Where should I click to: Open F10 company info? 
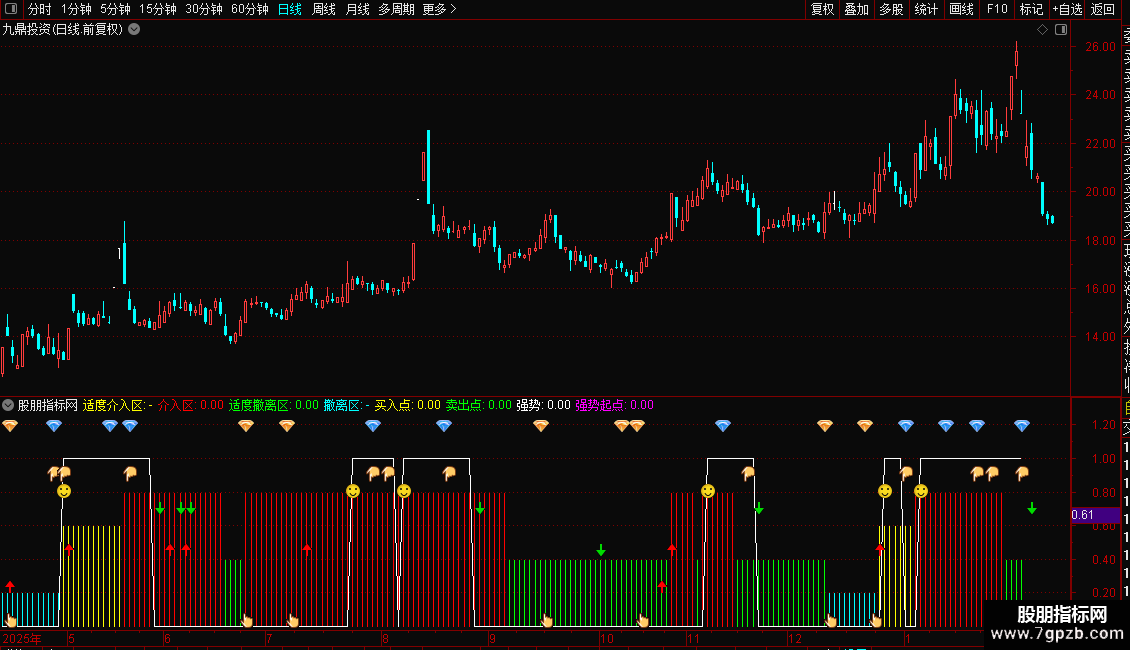[997, 9]
